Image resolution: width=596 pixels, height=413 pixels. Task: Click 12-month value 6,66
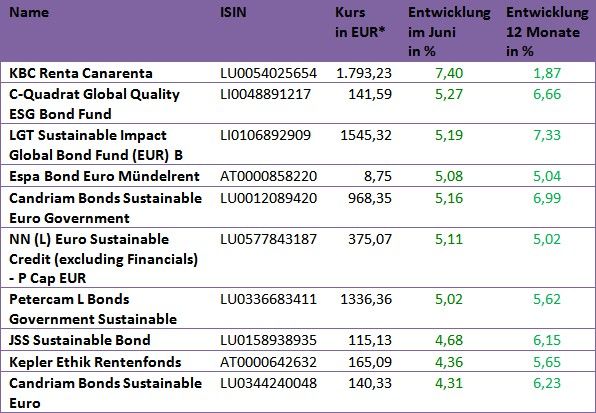pos(547,94)
